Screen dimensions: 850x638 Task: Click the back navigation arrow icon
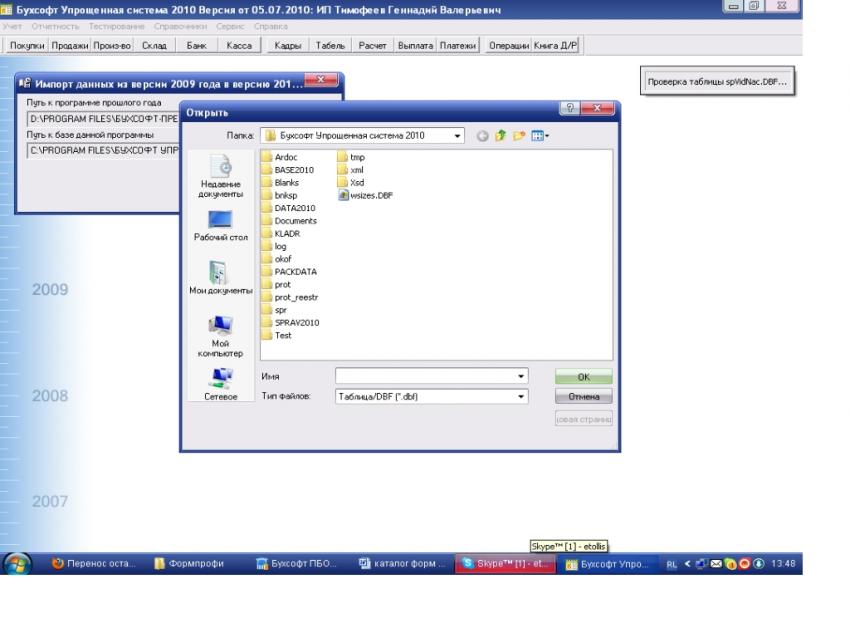[480, 134]
